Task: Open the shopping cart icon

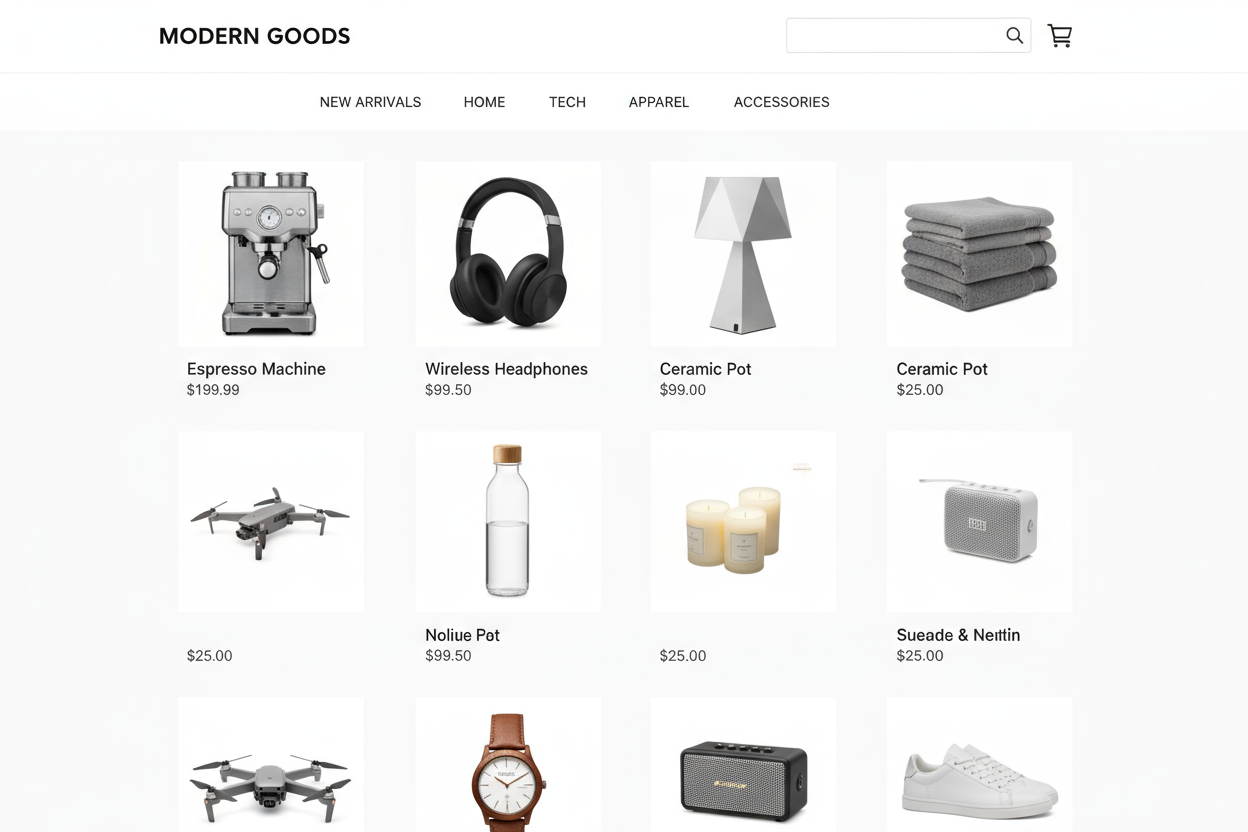Action: coord(1060,36)
